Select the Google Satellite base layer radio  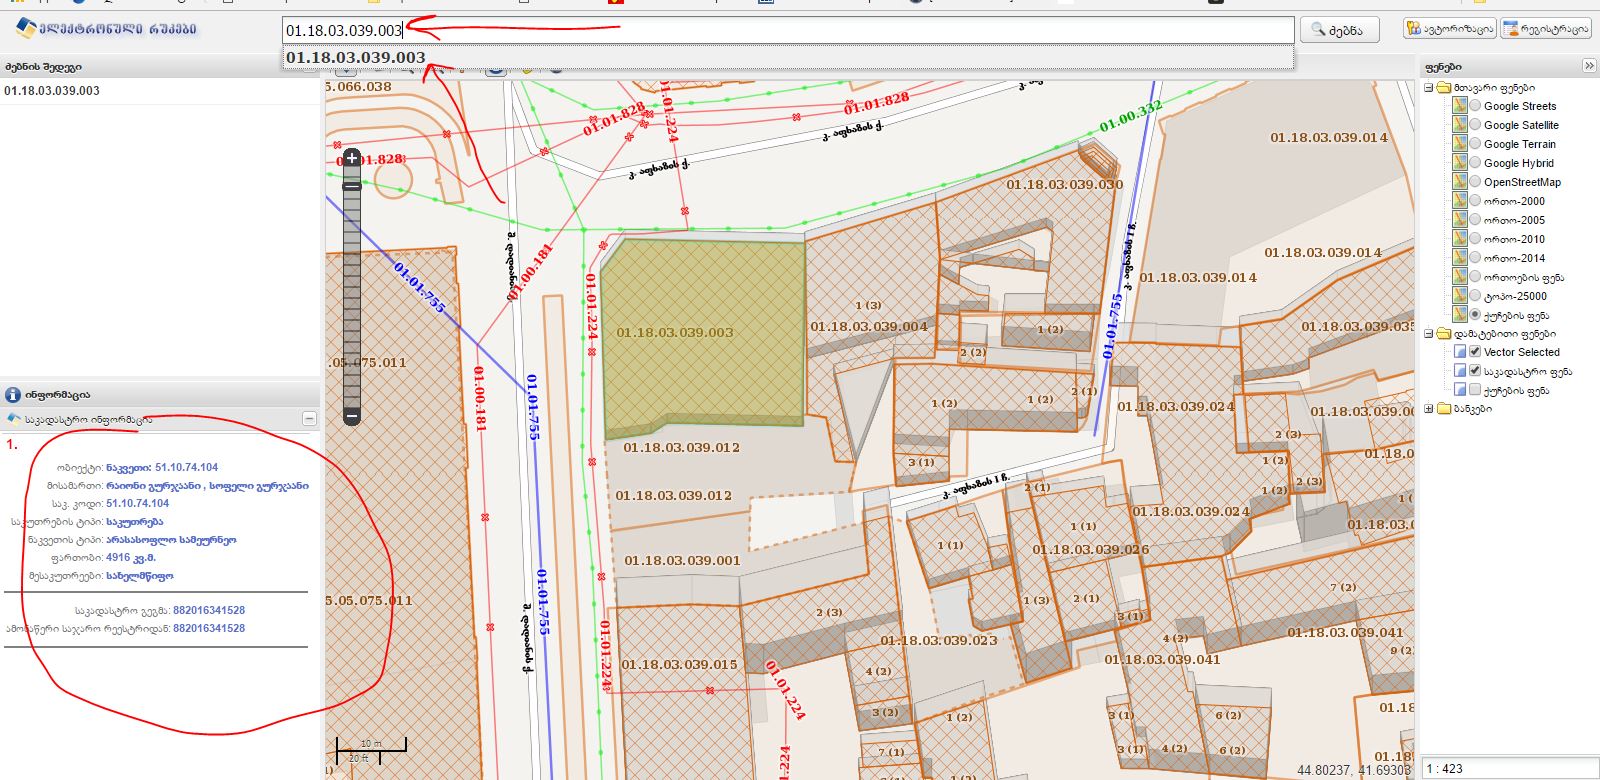(1475, 125)
